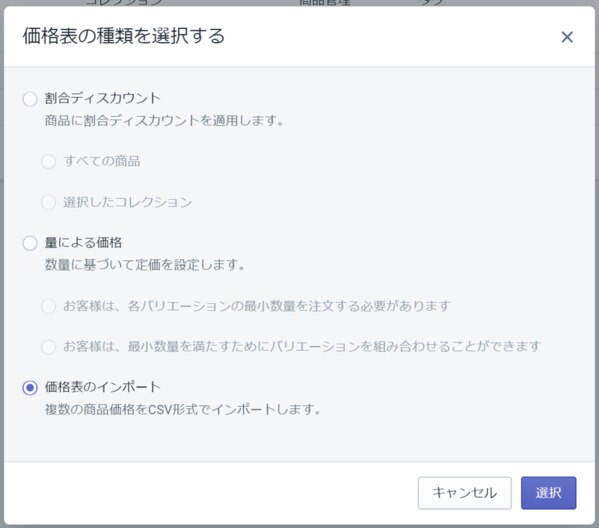
Task: Click the 量による価格 label text
Action: [83, 242]
